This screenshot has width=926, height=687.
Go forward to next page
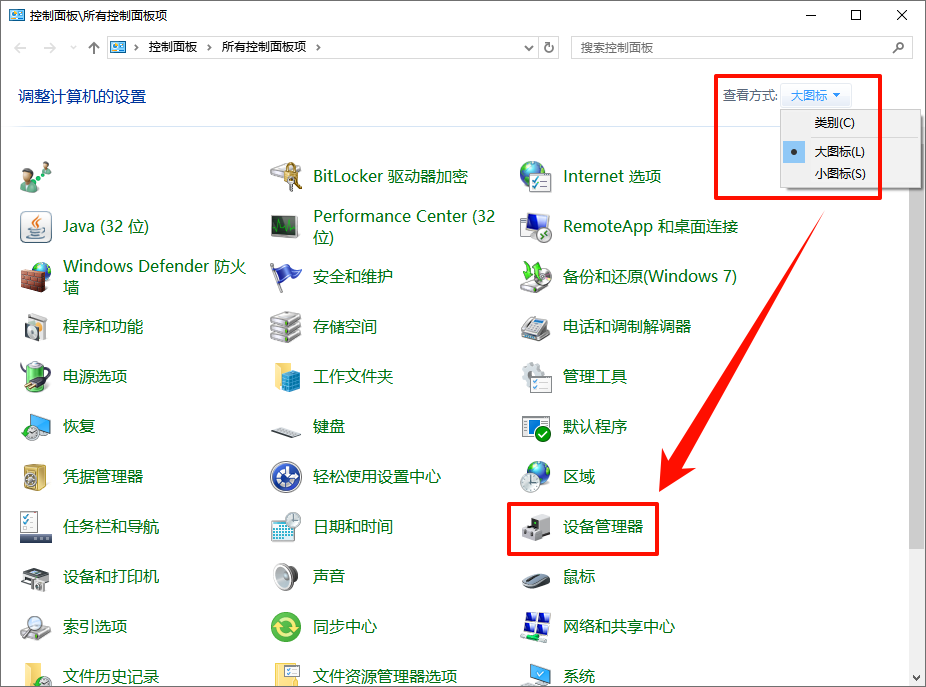(50, 48)
